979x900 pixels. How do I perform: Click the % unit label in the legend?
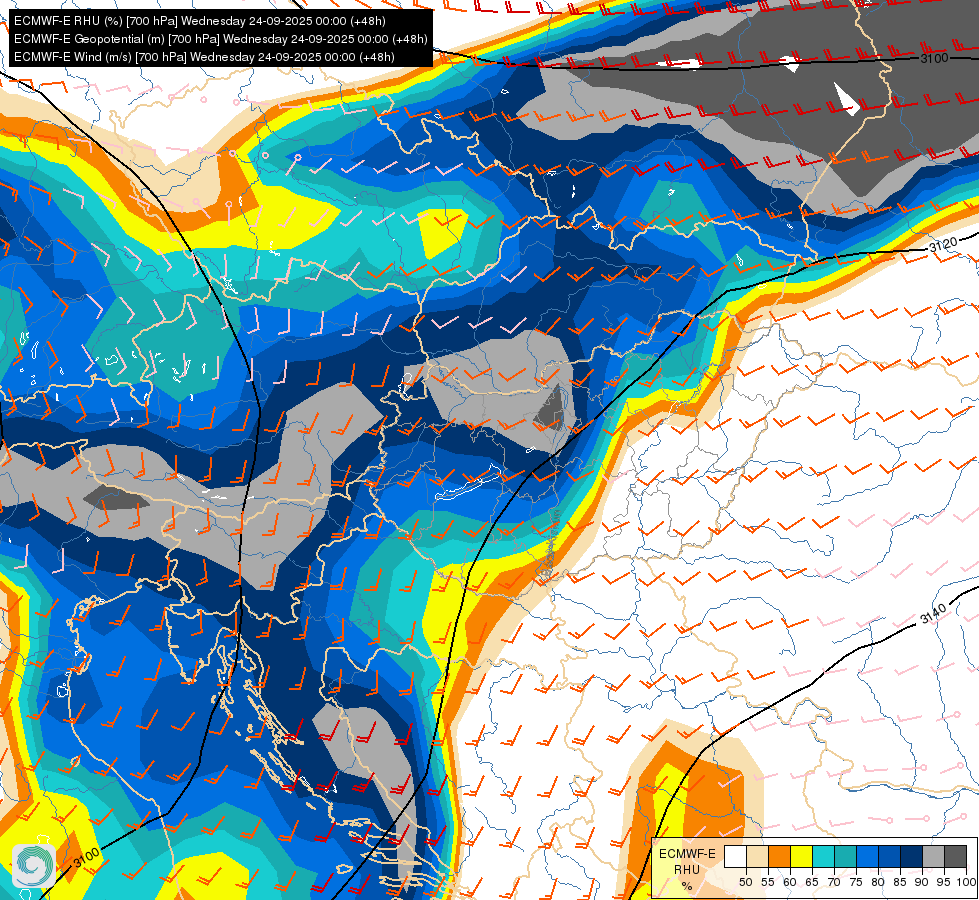coord(687,886)
